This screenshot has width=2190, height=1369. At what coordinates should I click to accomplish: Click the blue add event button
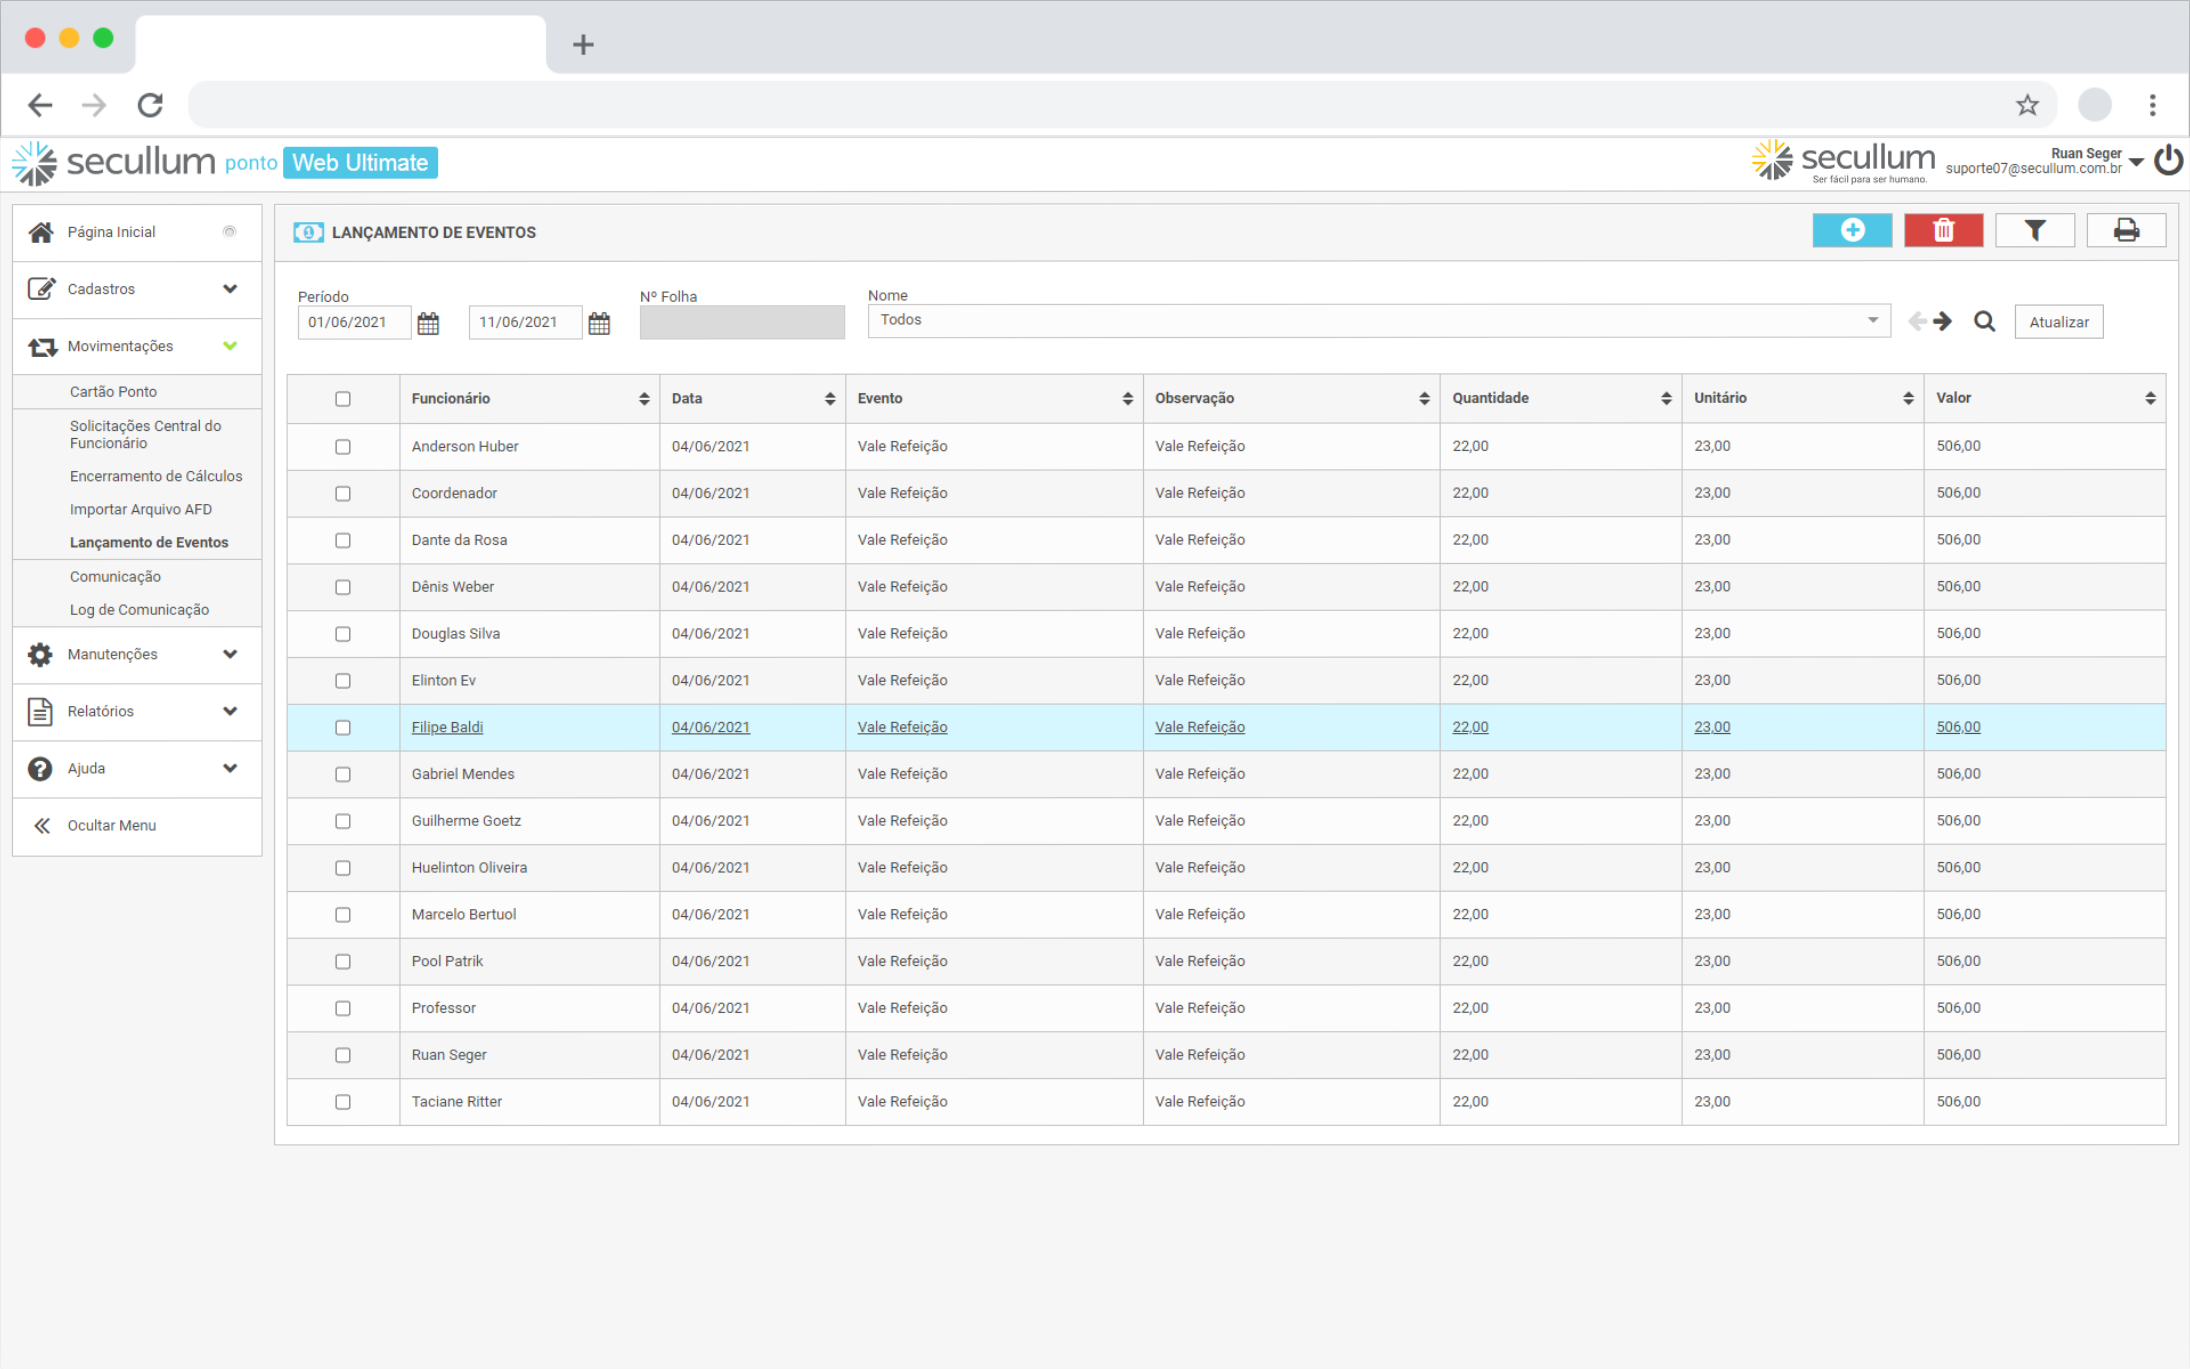pos(1851,231)
